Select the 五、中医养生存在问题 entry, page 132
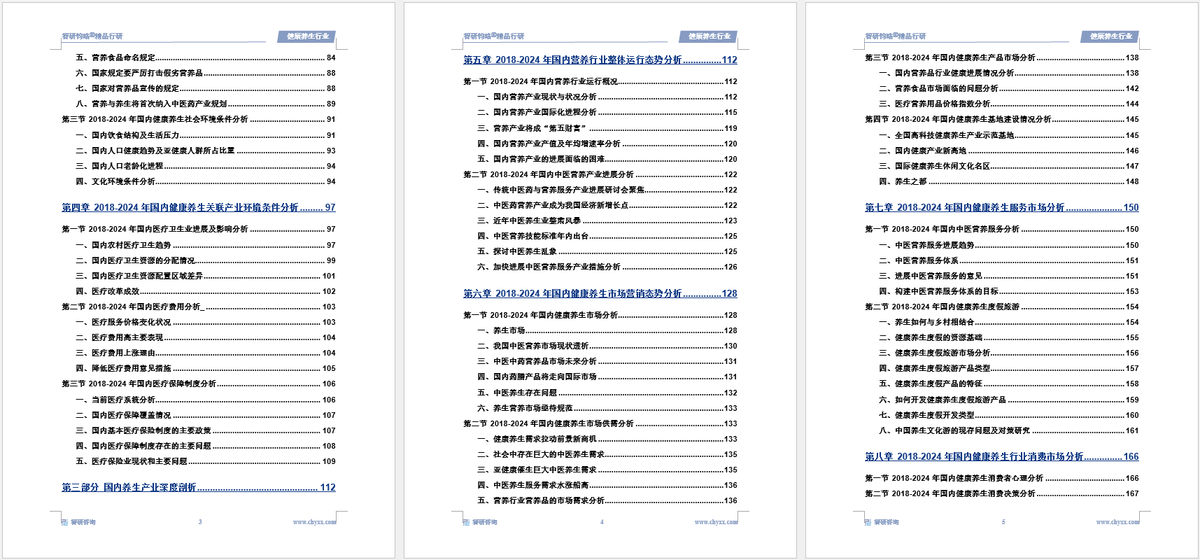1200x560 pixels. tap(607, 392)
